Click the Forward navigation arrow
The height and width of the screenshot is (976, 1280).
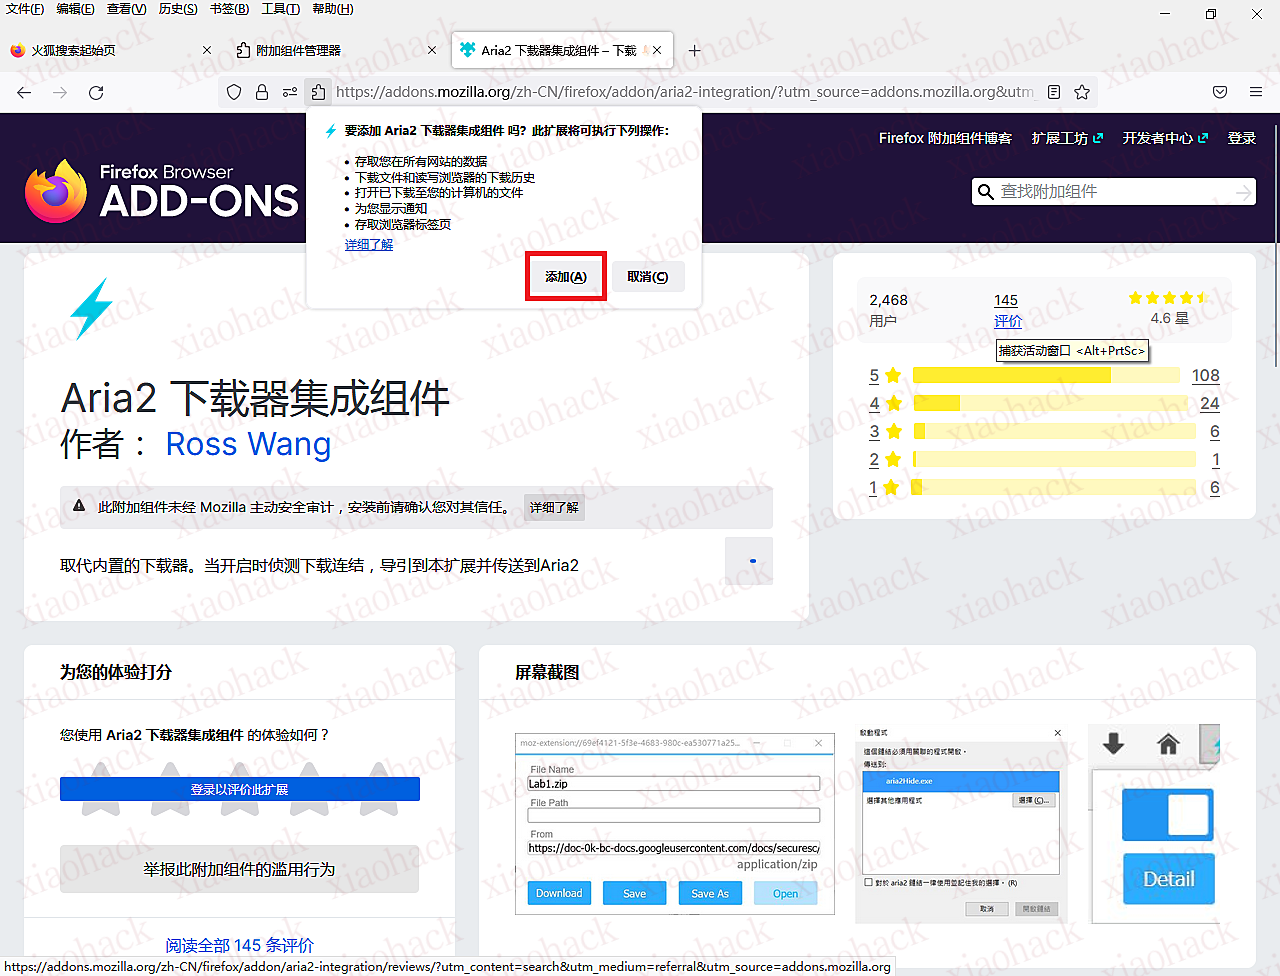pos(60,92)
